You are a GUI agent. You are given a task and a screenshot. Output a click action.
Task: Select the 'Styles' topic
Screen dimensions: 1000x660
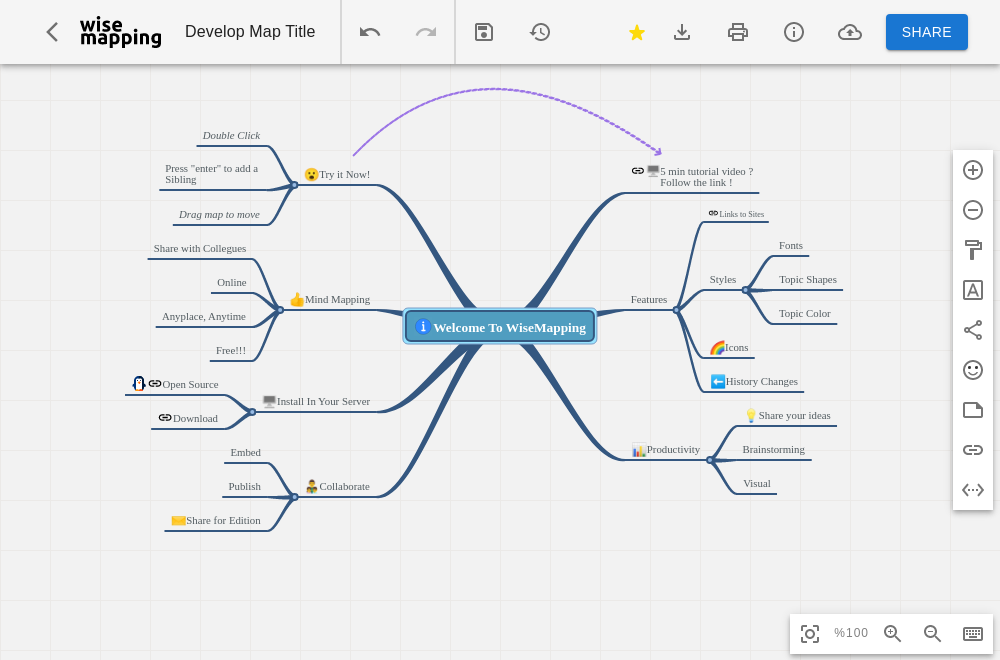coord(723,279)
